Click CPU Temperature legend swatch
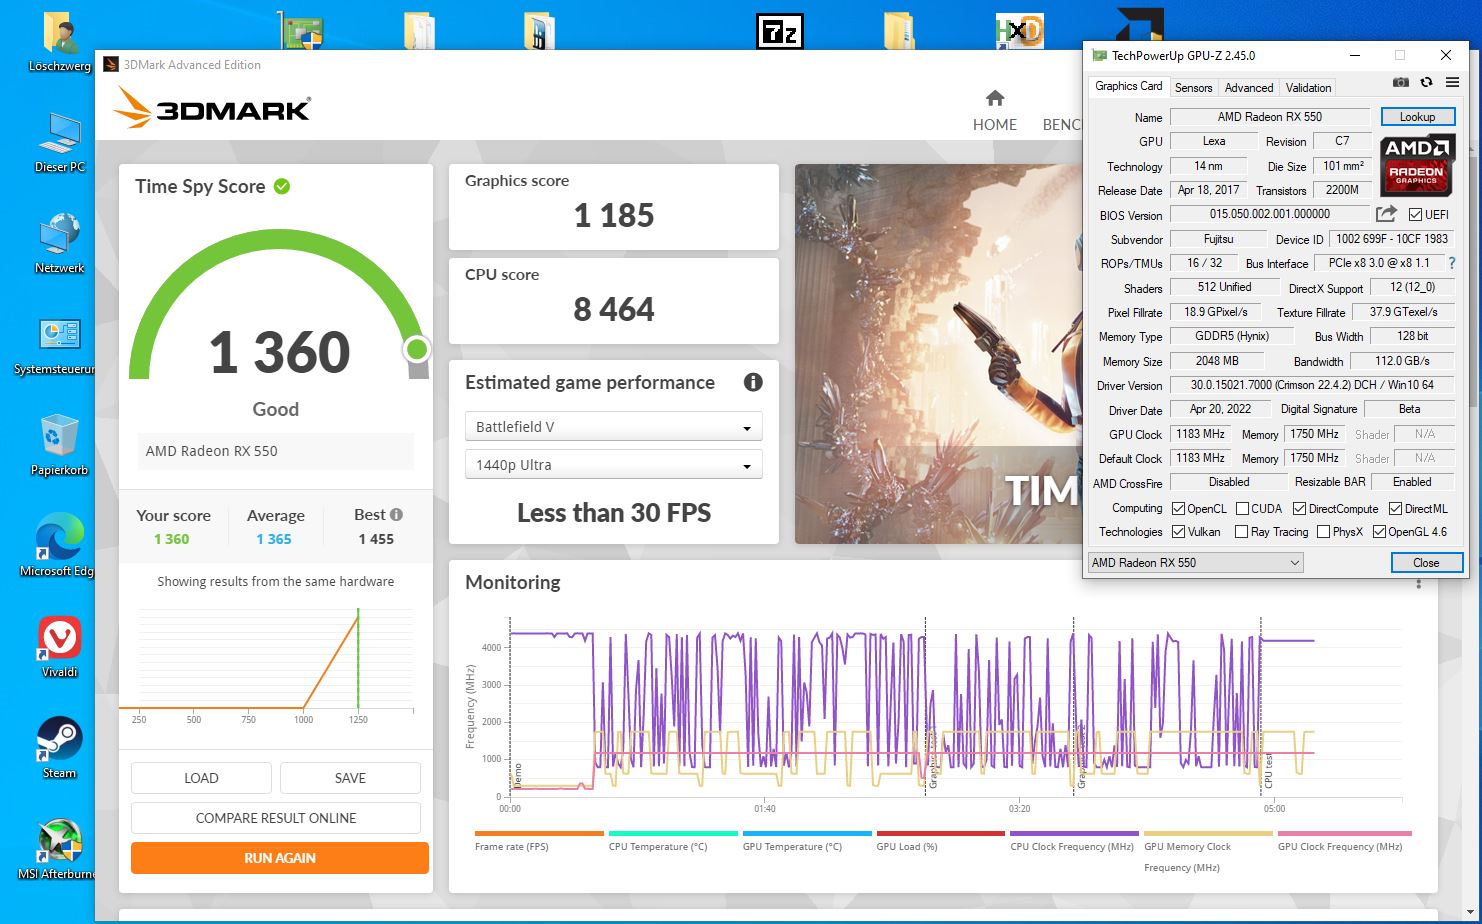The width and height of the screenshot is (1482, 924). [x=673, y=833]
